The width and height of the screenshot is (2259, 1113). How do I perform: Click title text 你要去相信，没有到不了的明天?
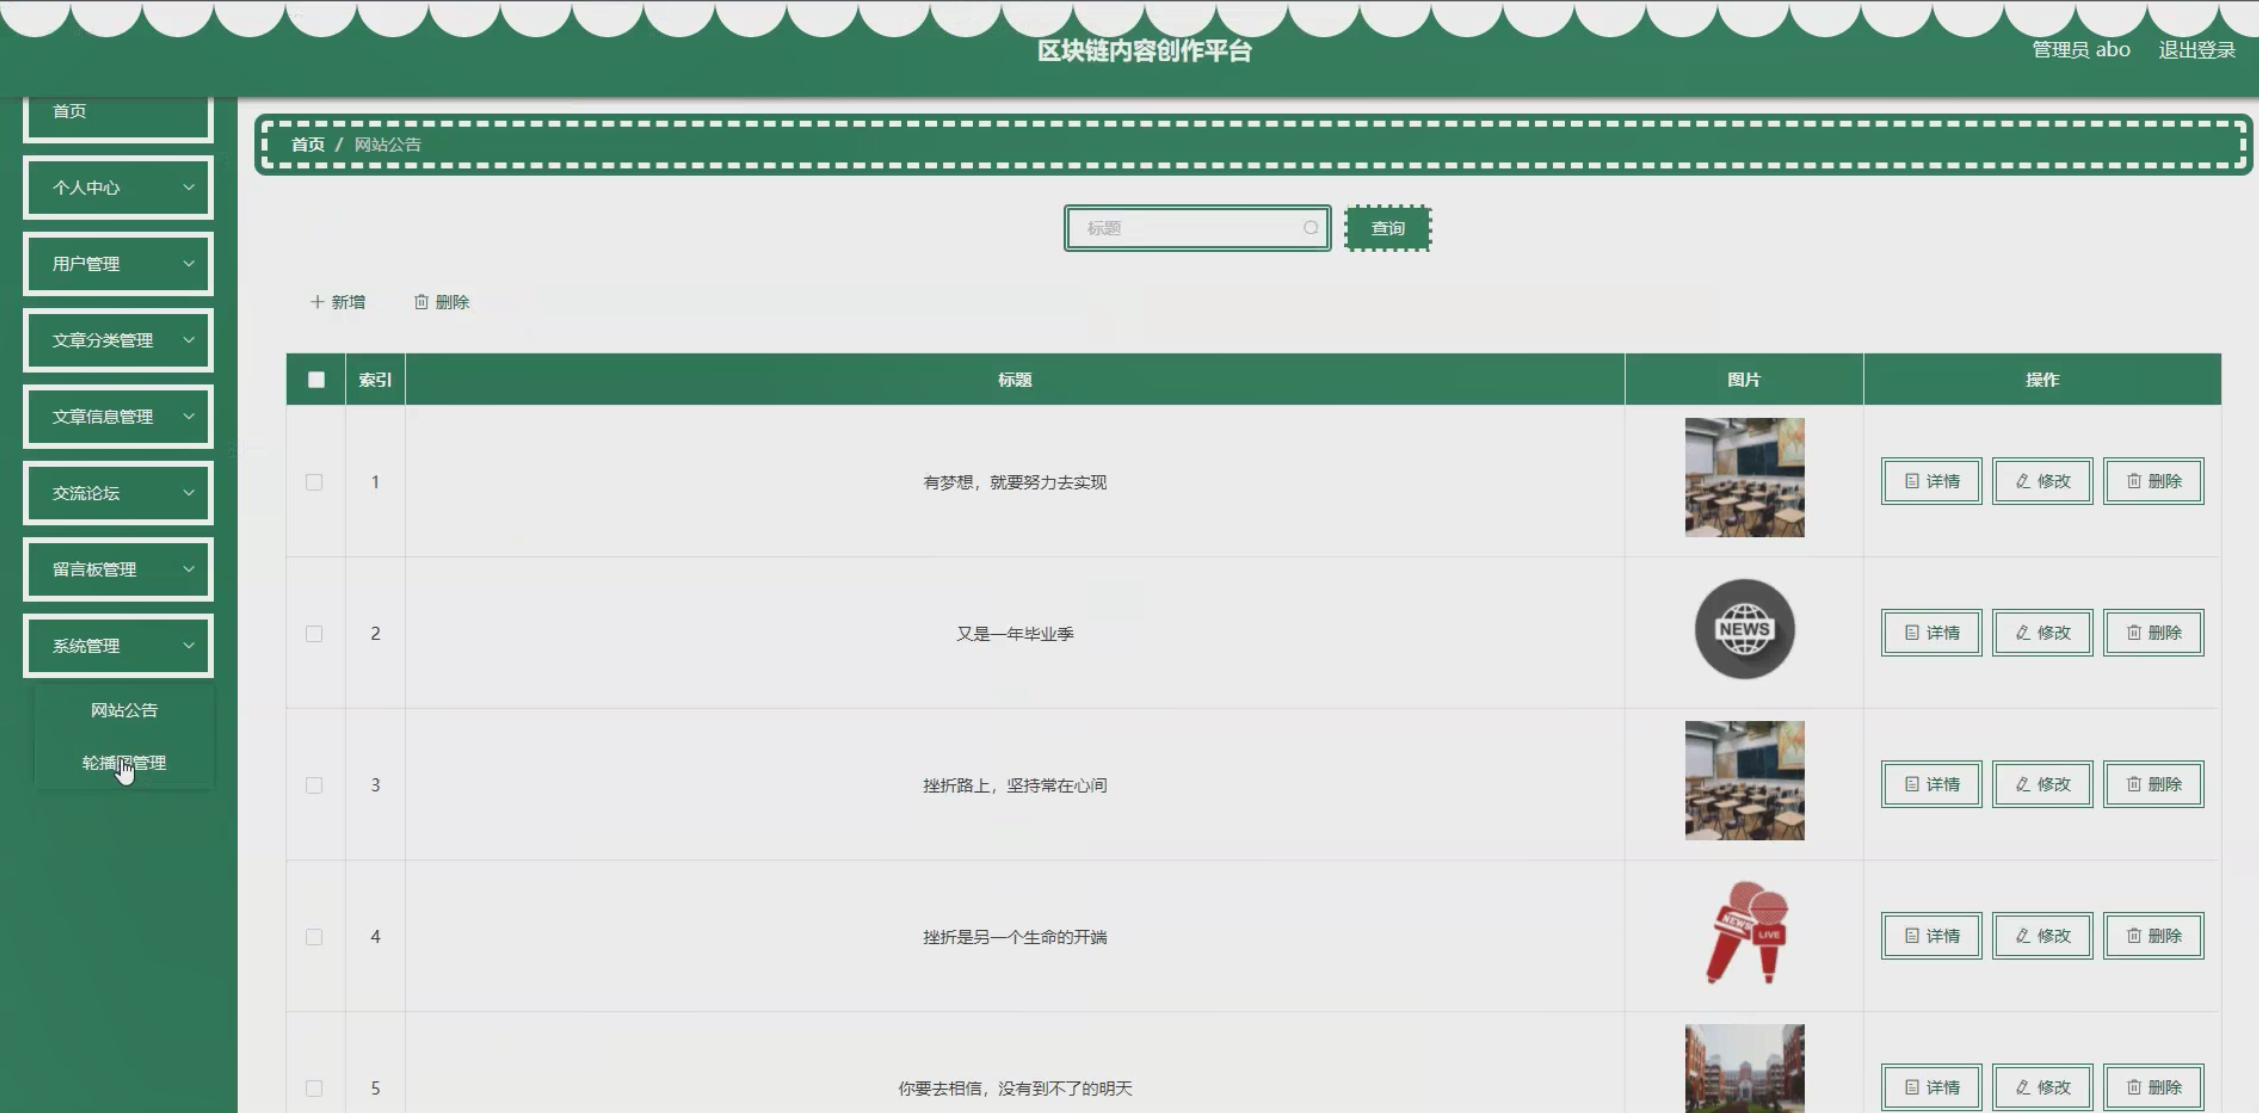pyautogui.click(x=1014, y=1089)
